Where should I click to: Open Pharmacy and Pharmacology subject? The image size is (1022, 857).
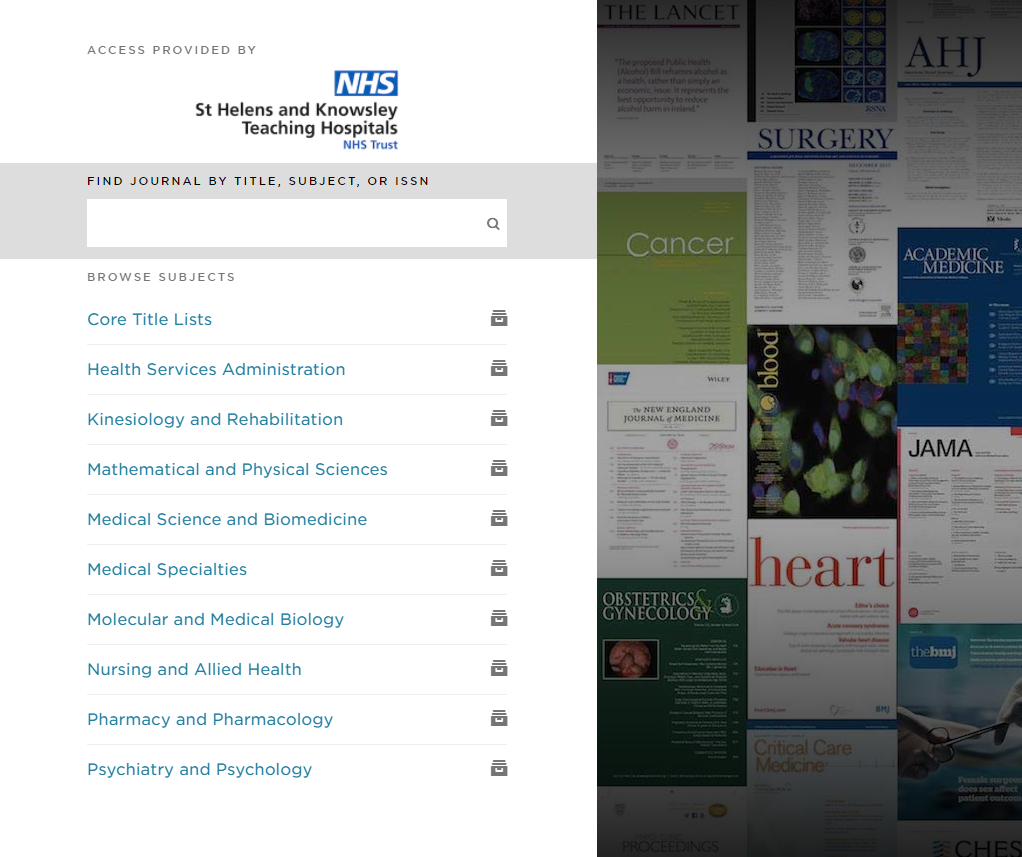click(x=210, y=719)
